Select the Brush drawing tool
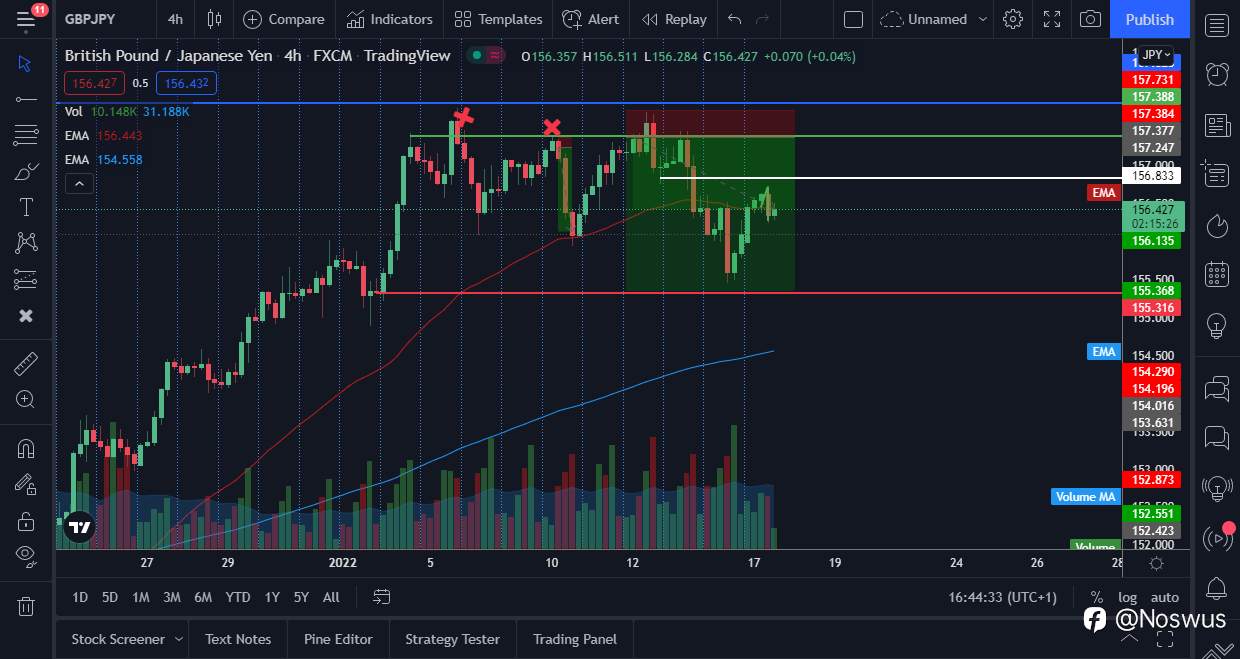Screen dimensions: 1240x659 [26, 171]
